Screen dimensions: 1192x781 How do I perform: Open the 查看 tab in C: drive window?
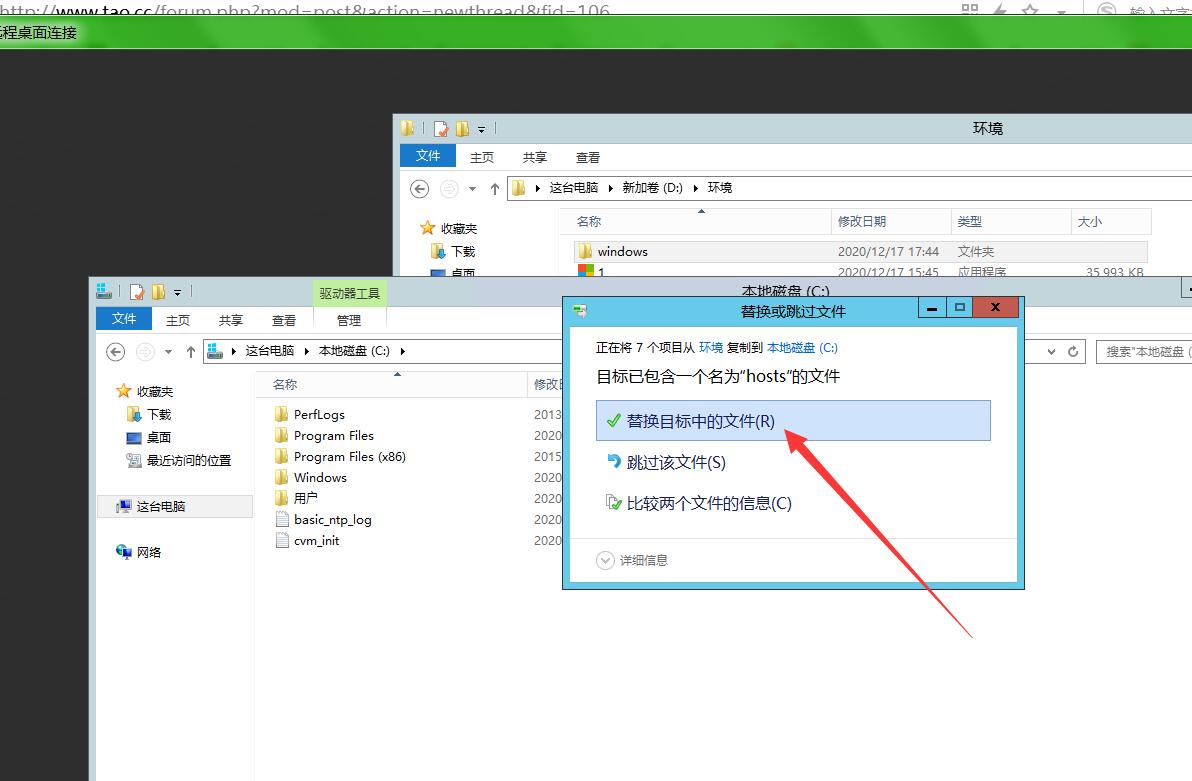tap(284, 320)
